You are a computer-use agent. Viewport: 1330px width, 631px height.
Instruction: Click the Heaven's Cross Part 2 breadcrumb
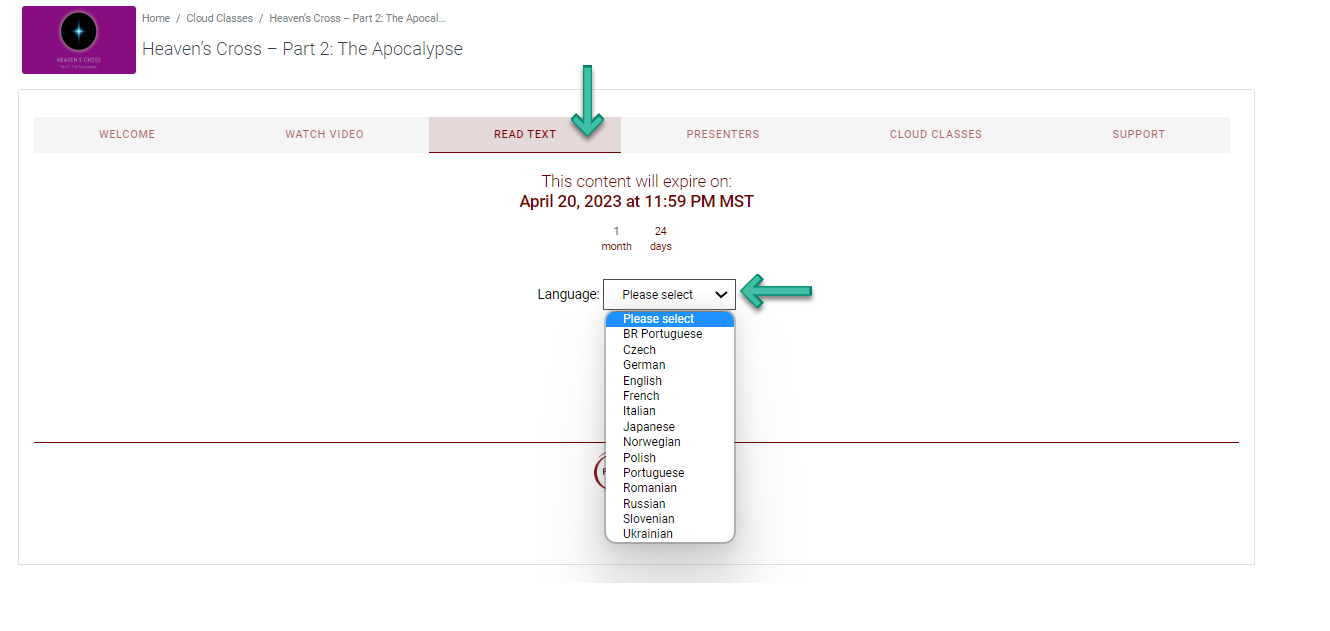357,18
